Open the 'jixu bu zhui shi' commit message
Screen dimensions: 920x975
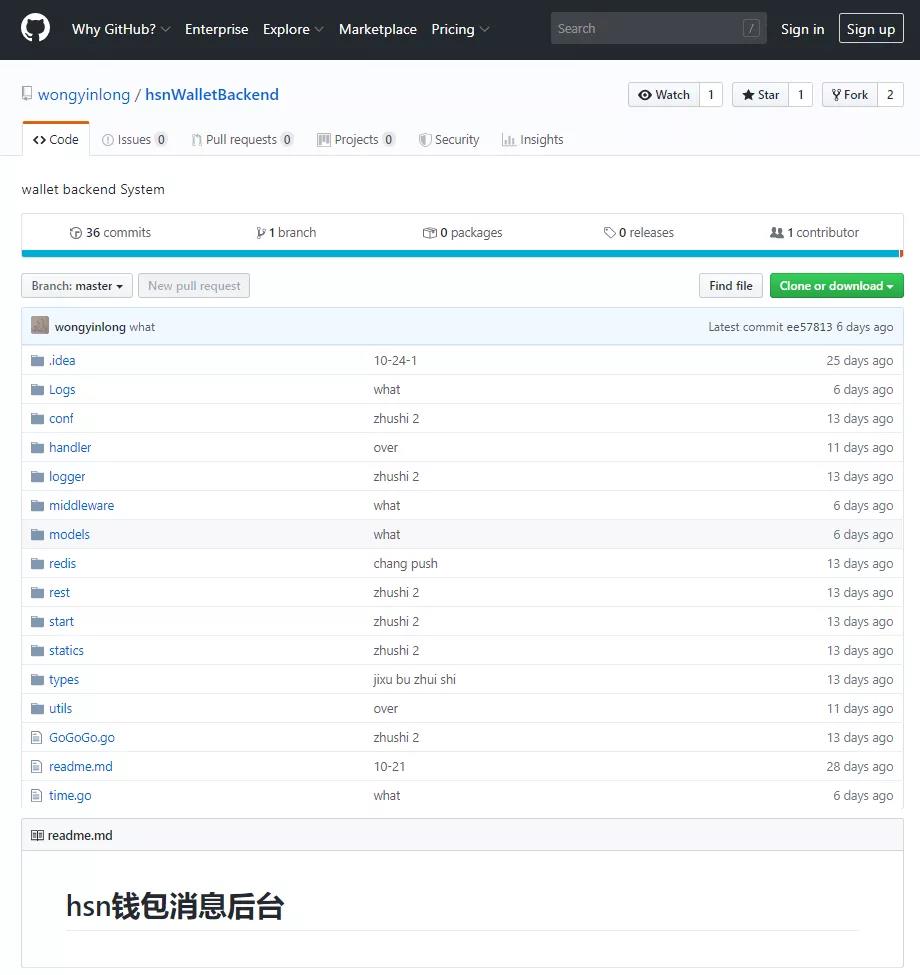(x=415, y=680)
